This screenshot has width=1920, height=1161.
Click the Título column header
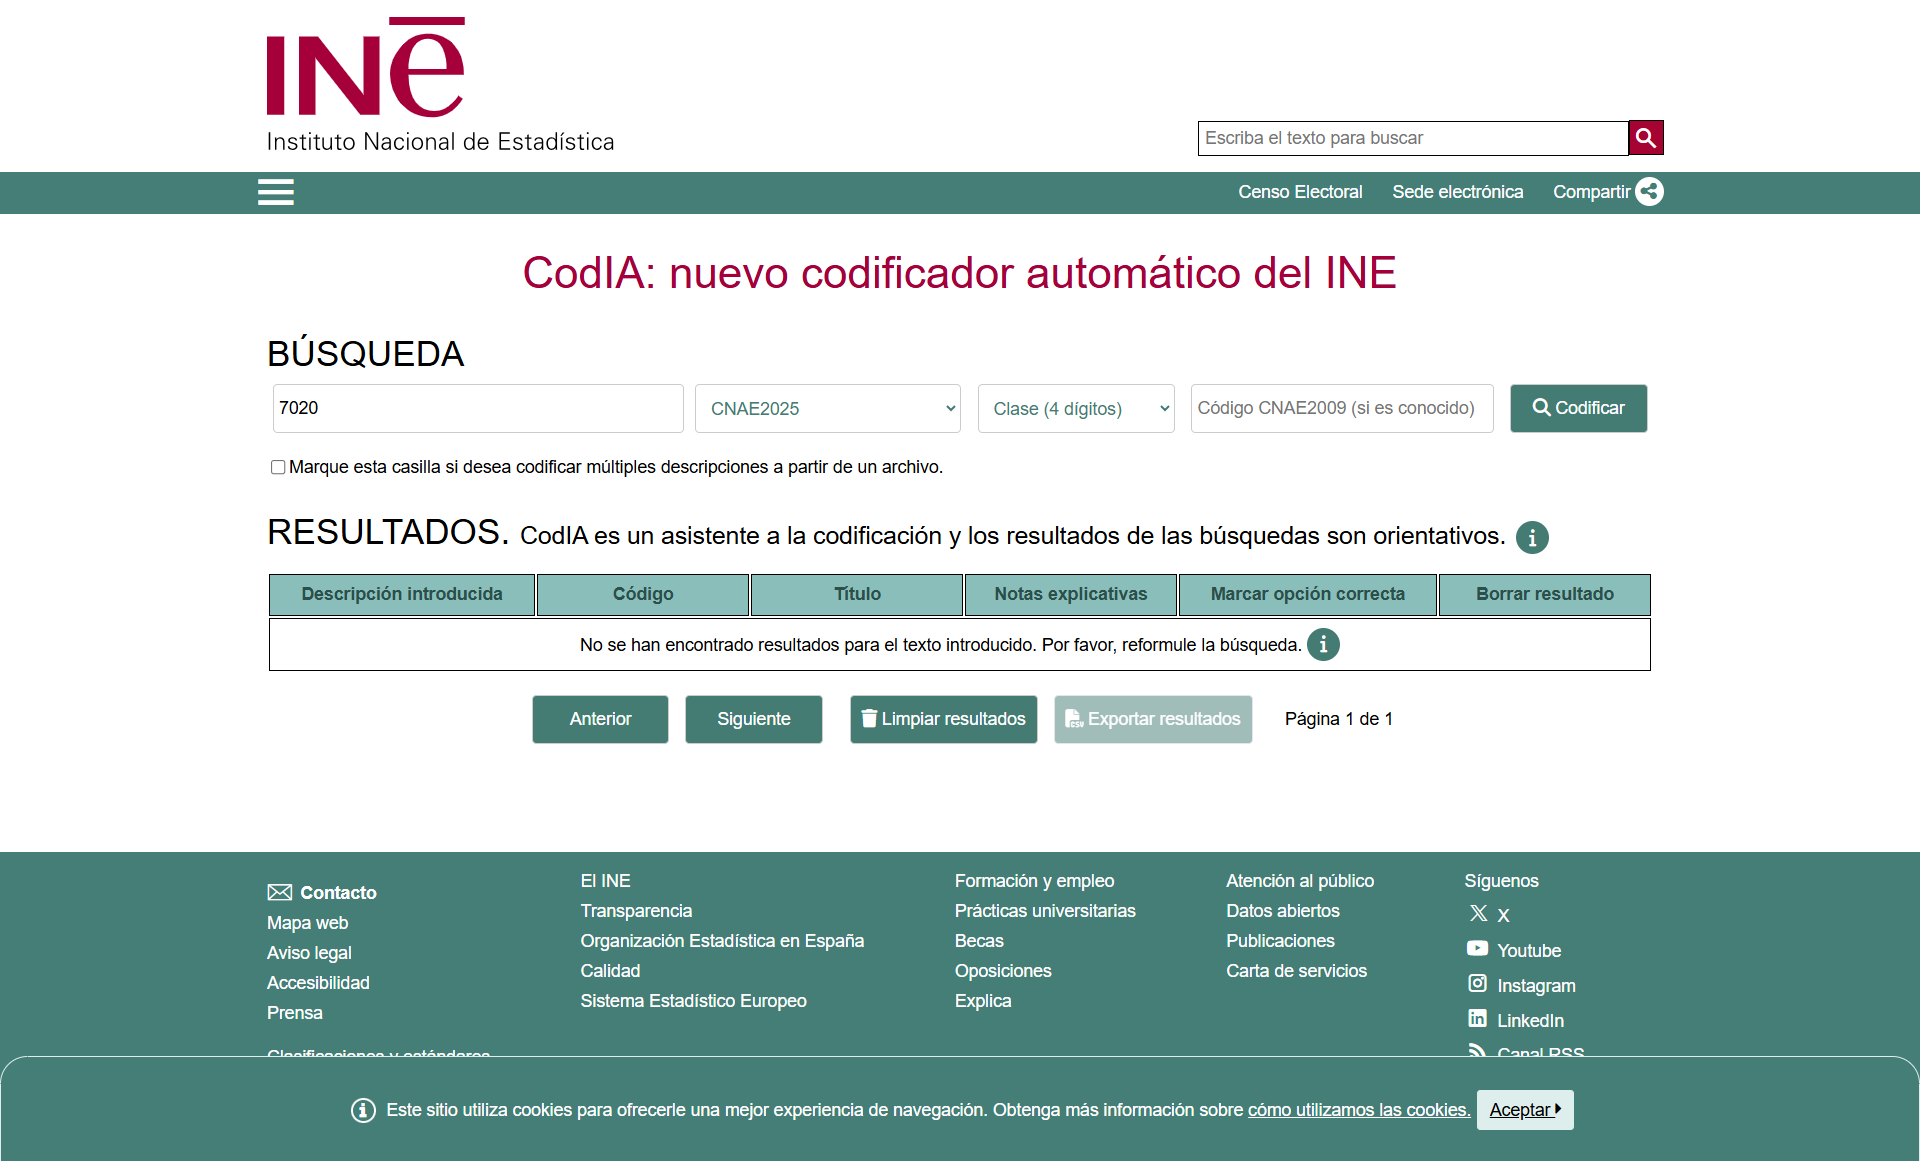coord(857,594)
